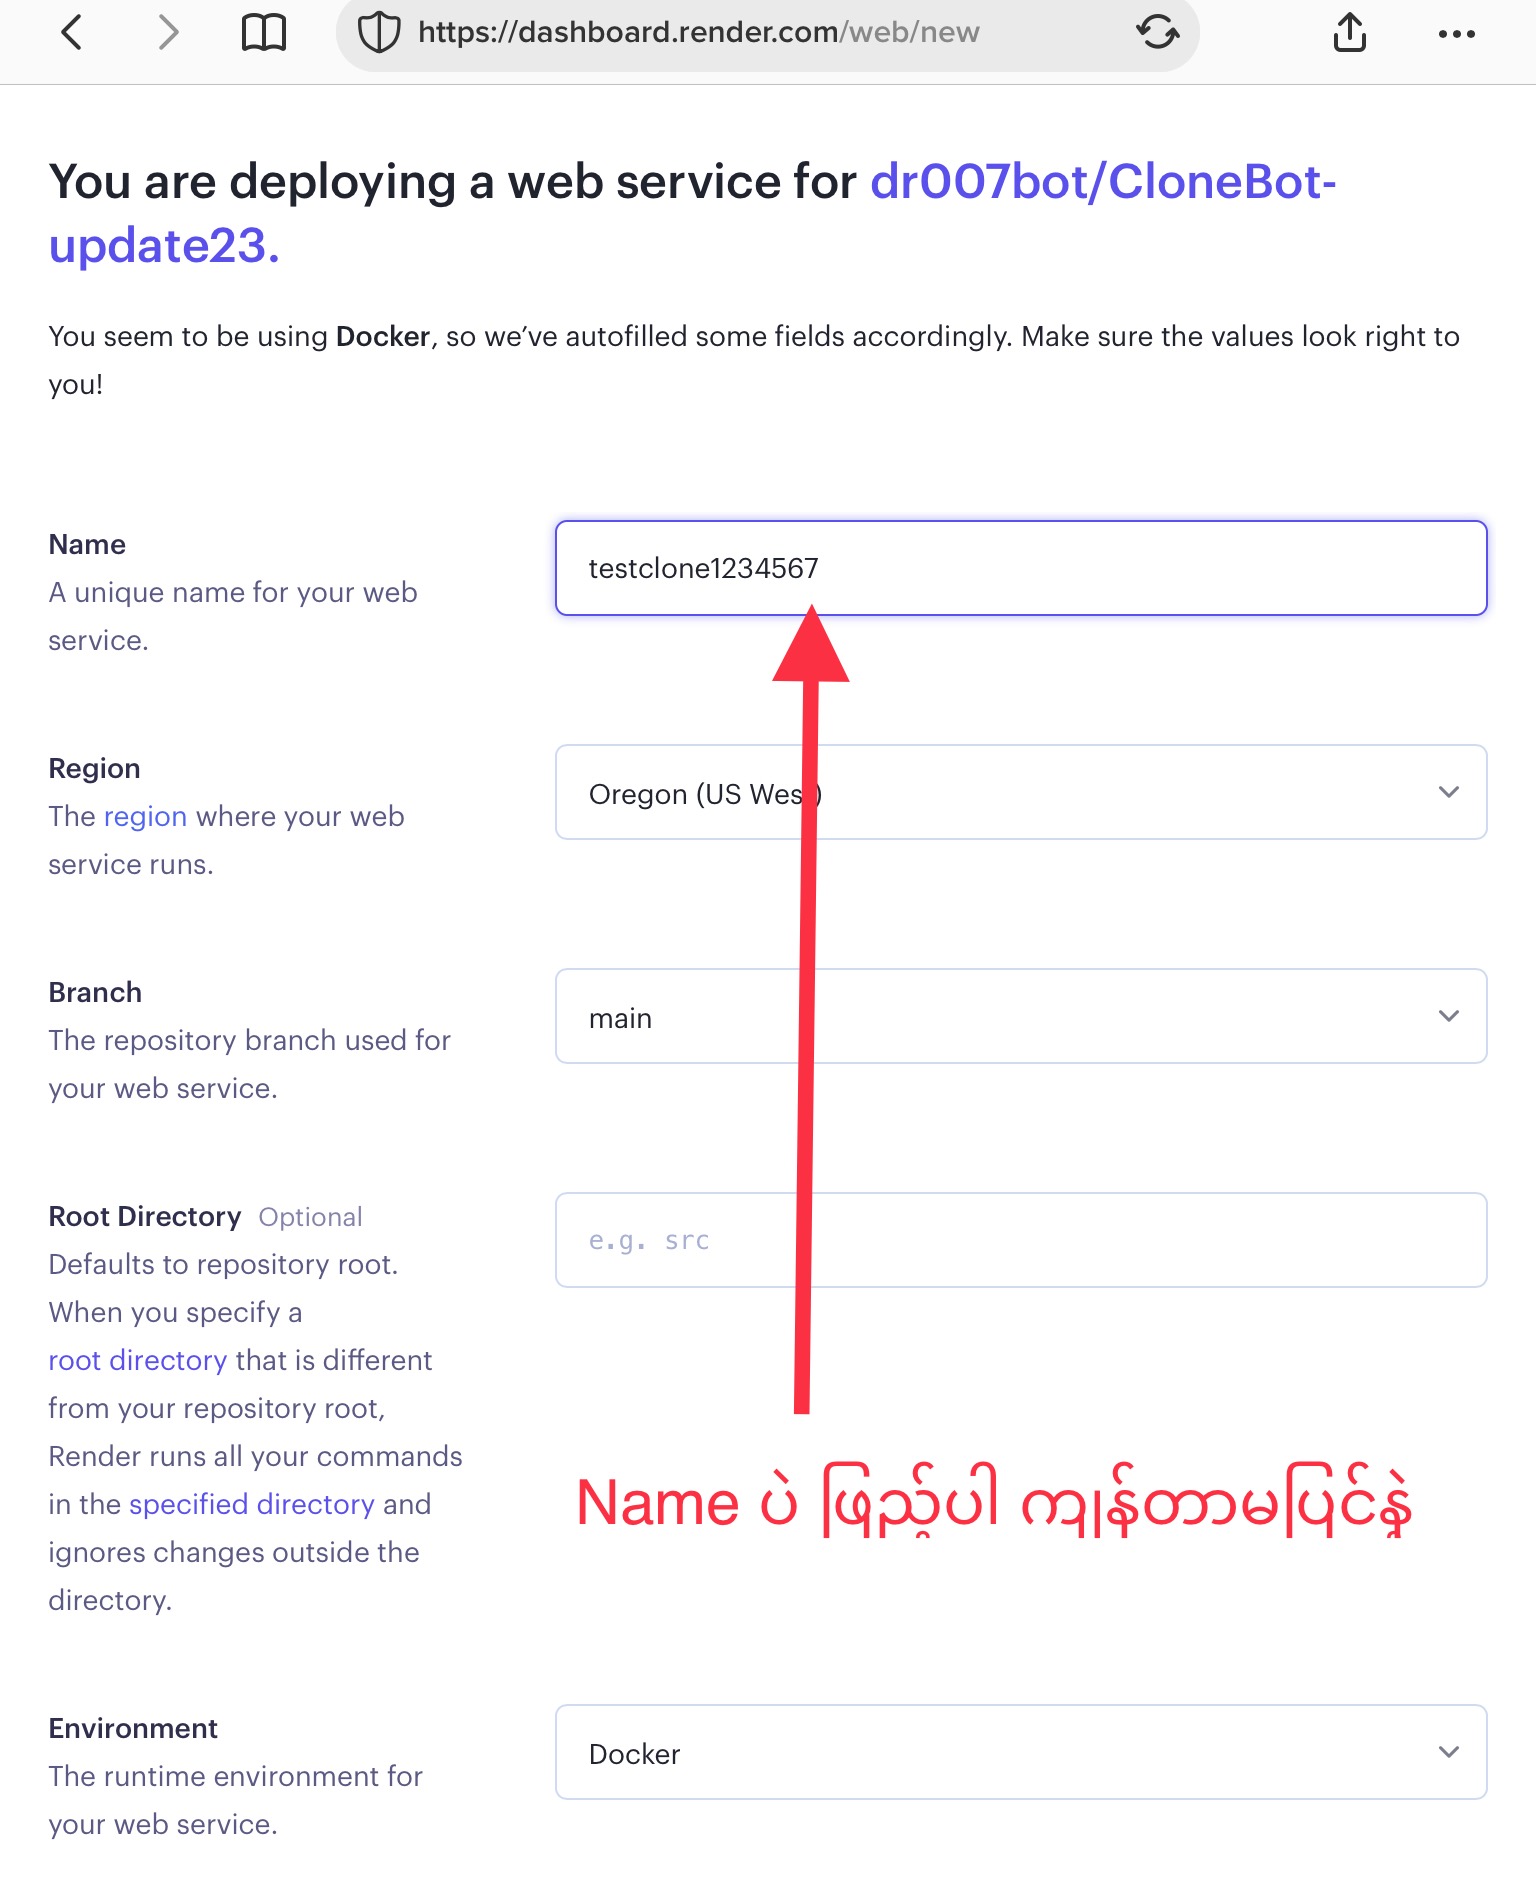
Task: Tap the share icon
Action: (1349, 33)
